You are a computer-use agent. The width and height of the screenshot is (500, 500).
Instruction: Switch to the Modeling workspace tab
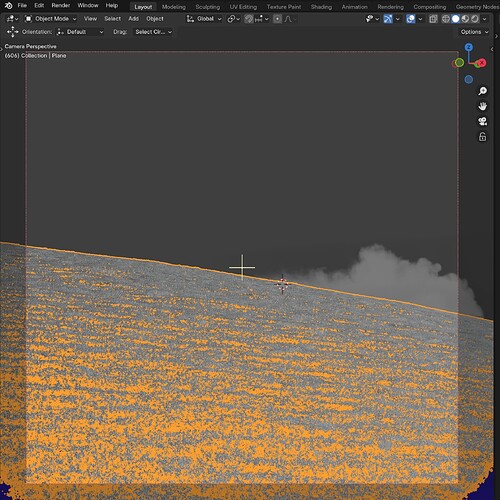click(174, 7)
